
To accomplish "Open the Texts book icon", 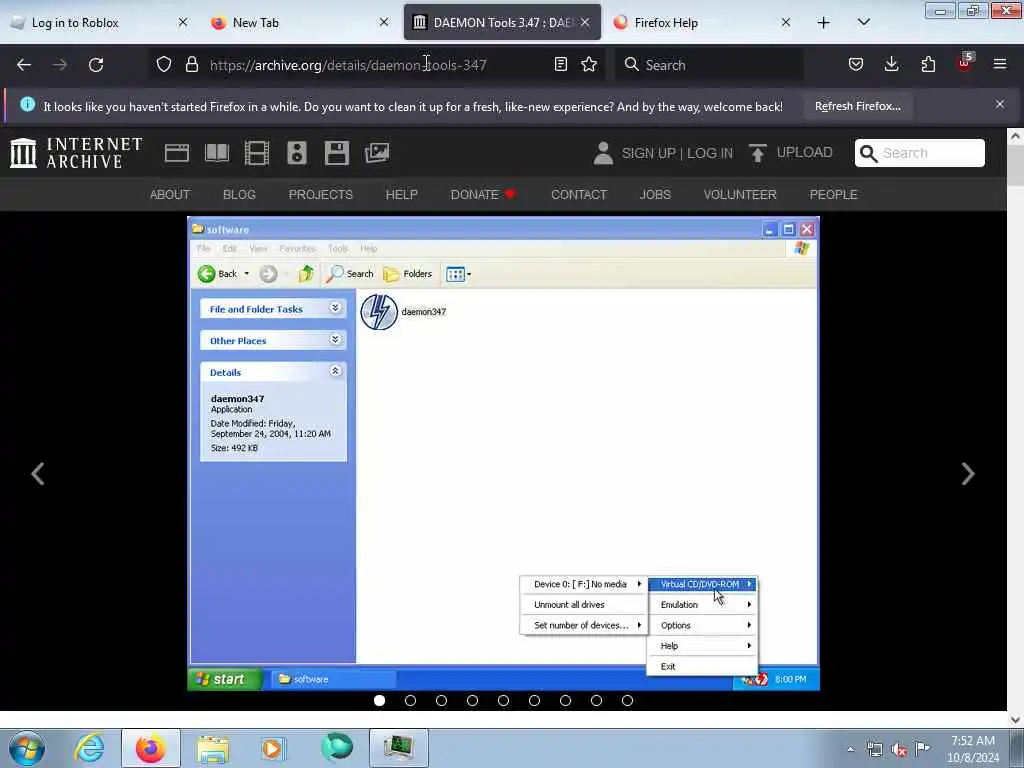I will (x=217, y=153).
